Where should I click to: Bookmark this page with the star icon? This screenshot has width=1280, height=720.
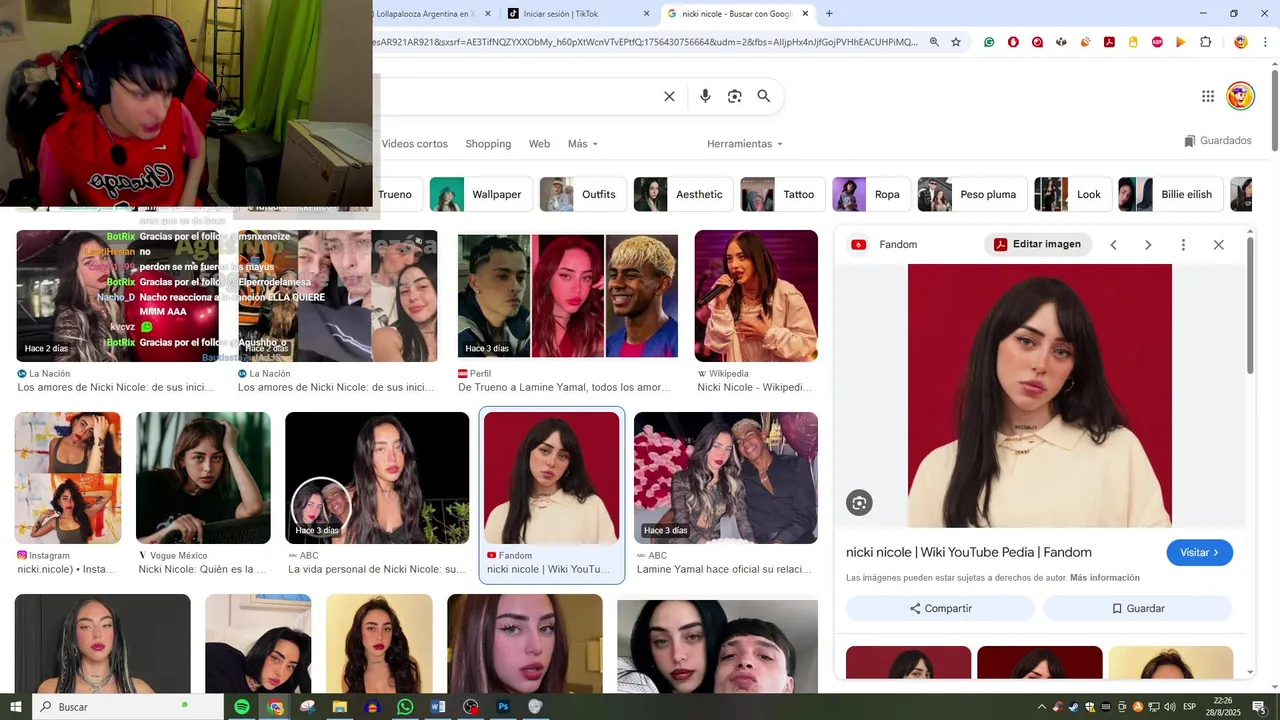(x=956, y=42)
